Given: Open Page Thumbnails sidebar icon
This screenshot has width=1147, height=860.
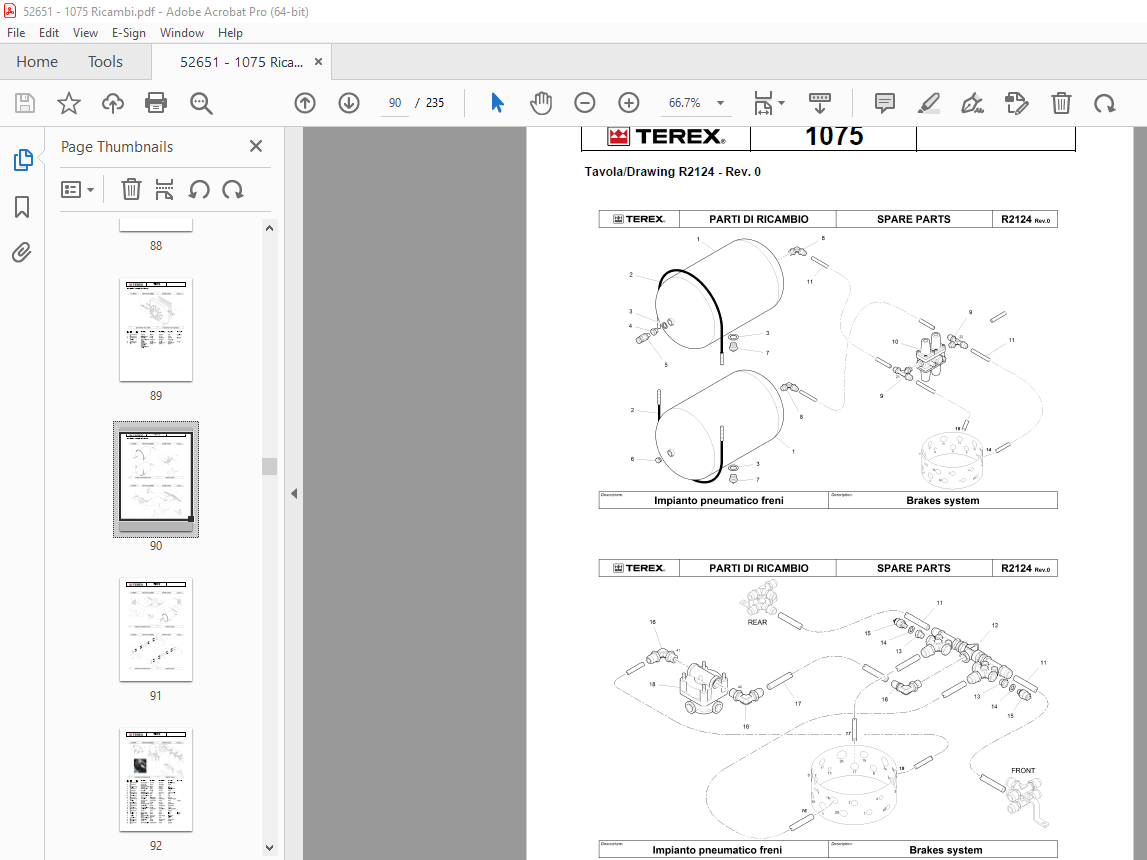Looking at the screenshot, I should [23, 159].
